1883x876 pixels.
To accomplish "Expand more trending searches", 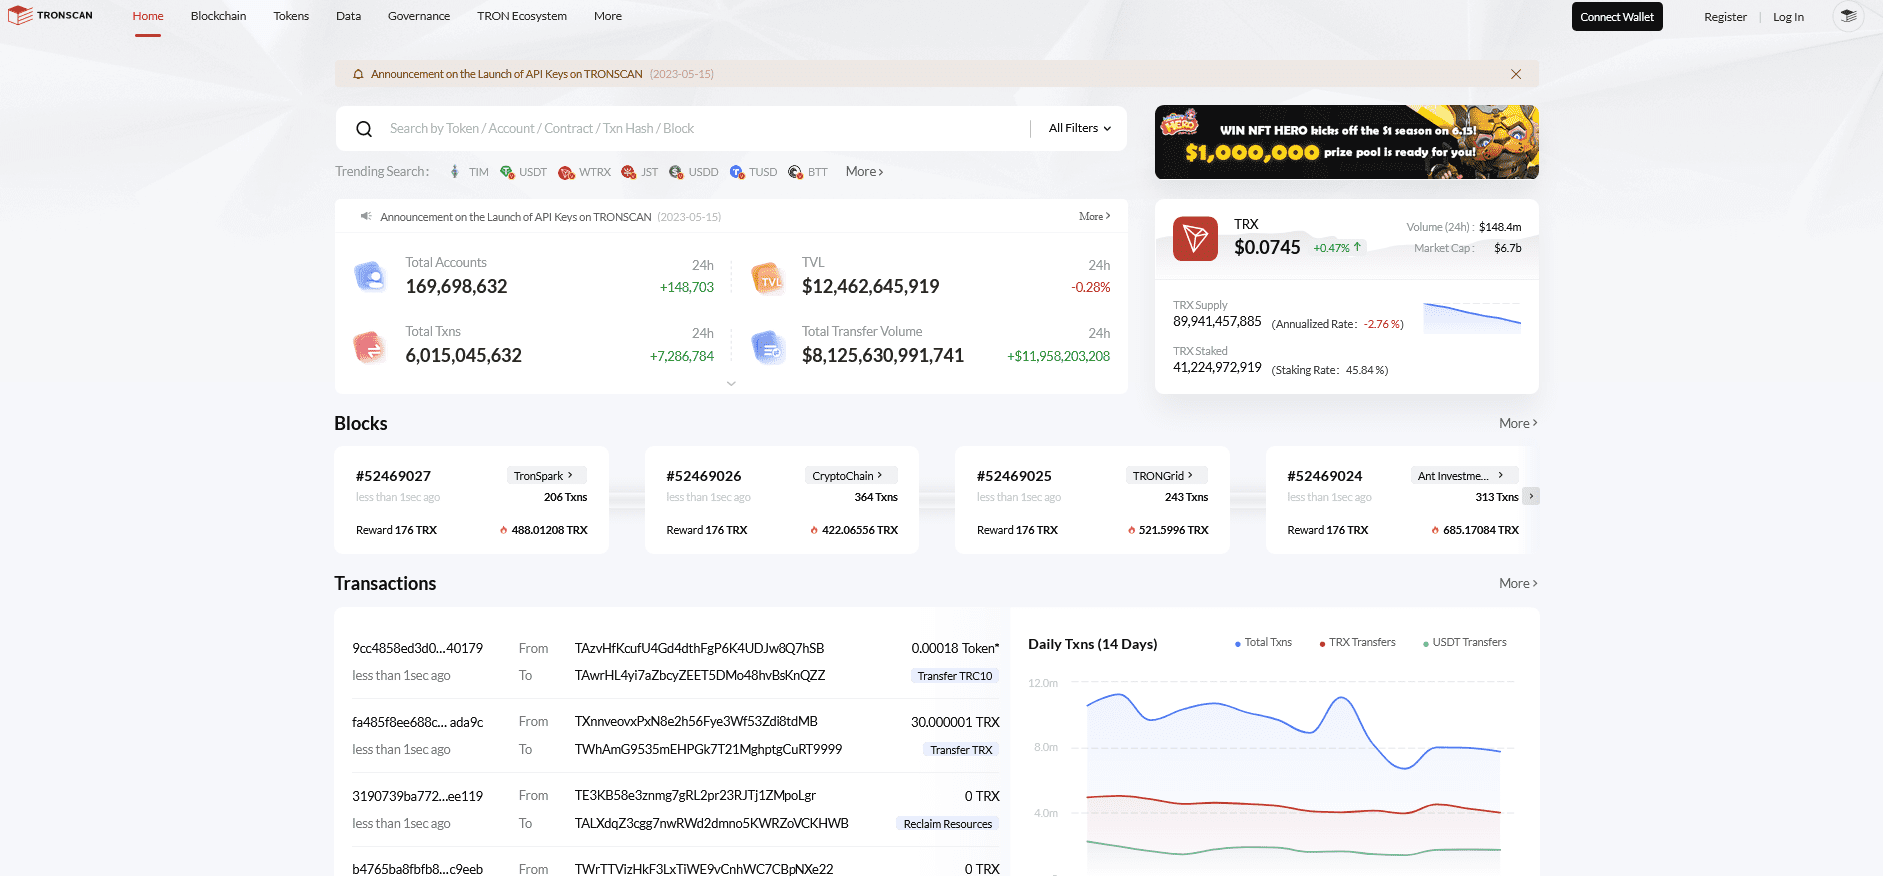I will 864,172.
